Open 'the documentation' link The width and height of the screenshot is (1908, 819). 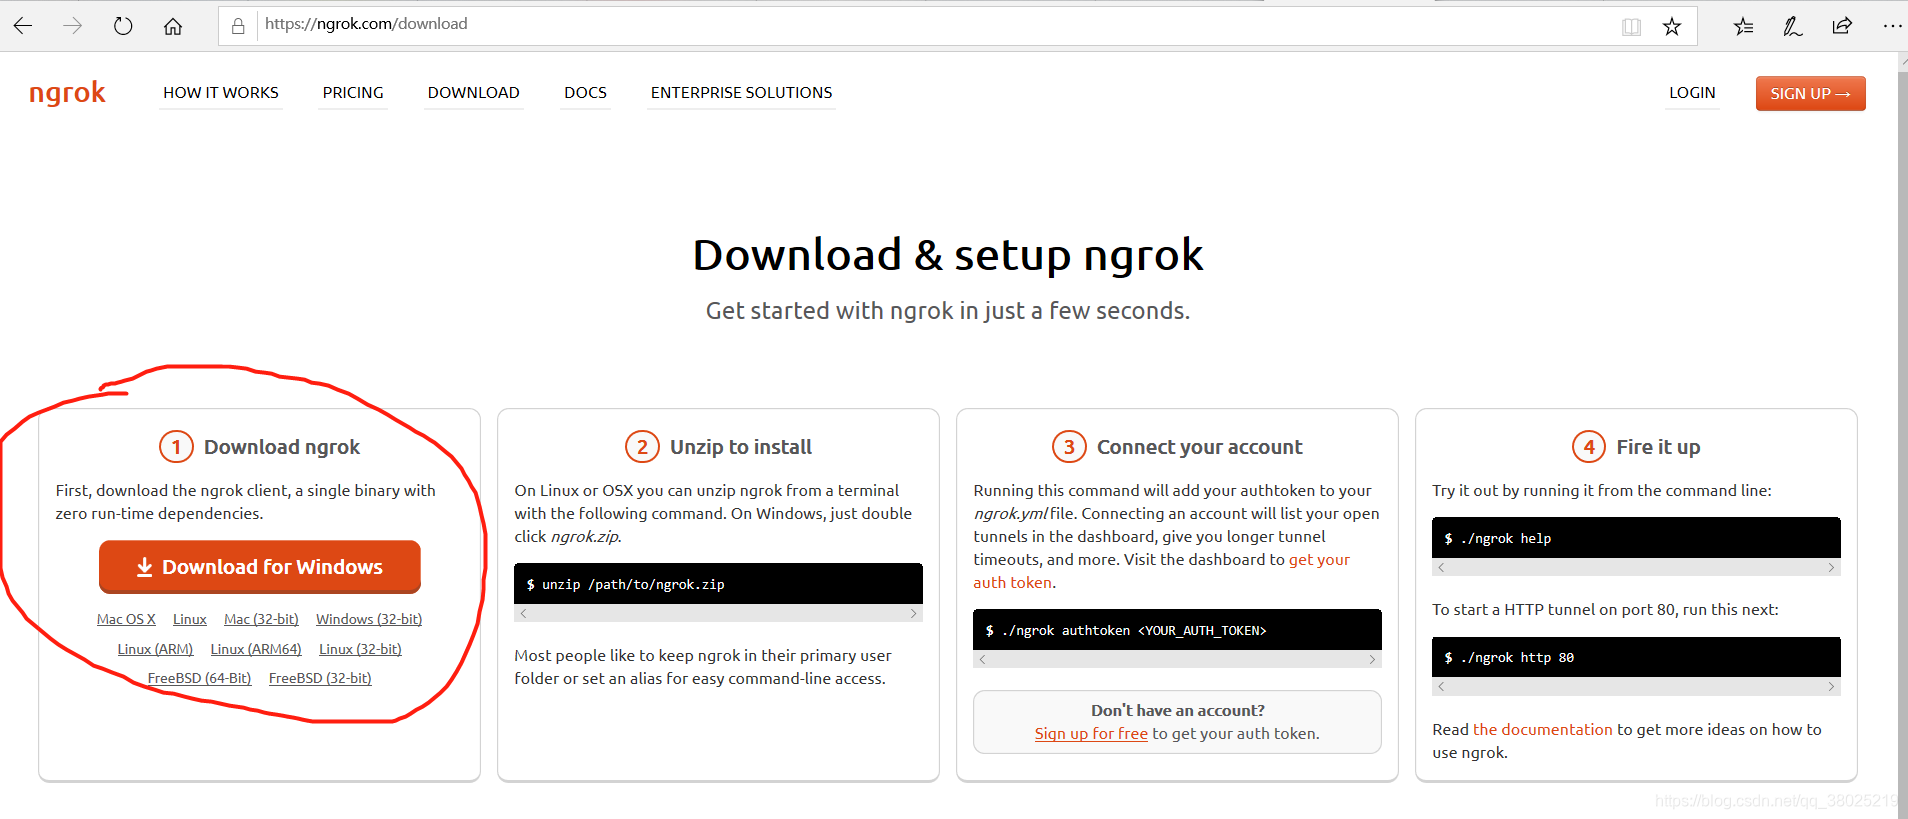point(1543,730)
